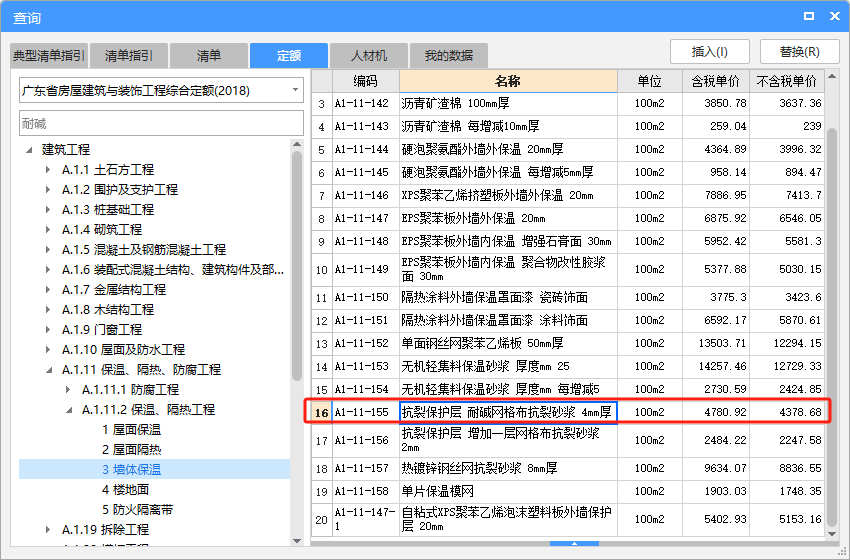Collapse the A.1.11 保温、隔热、防腐工程 node

point(49,370)
